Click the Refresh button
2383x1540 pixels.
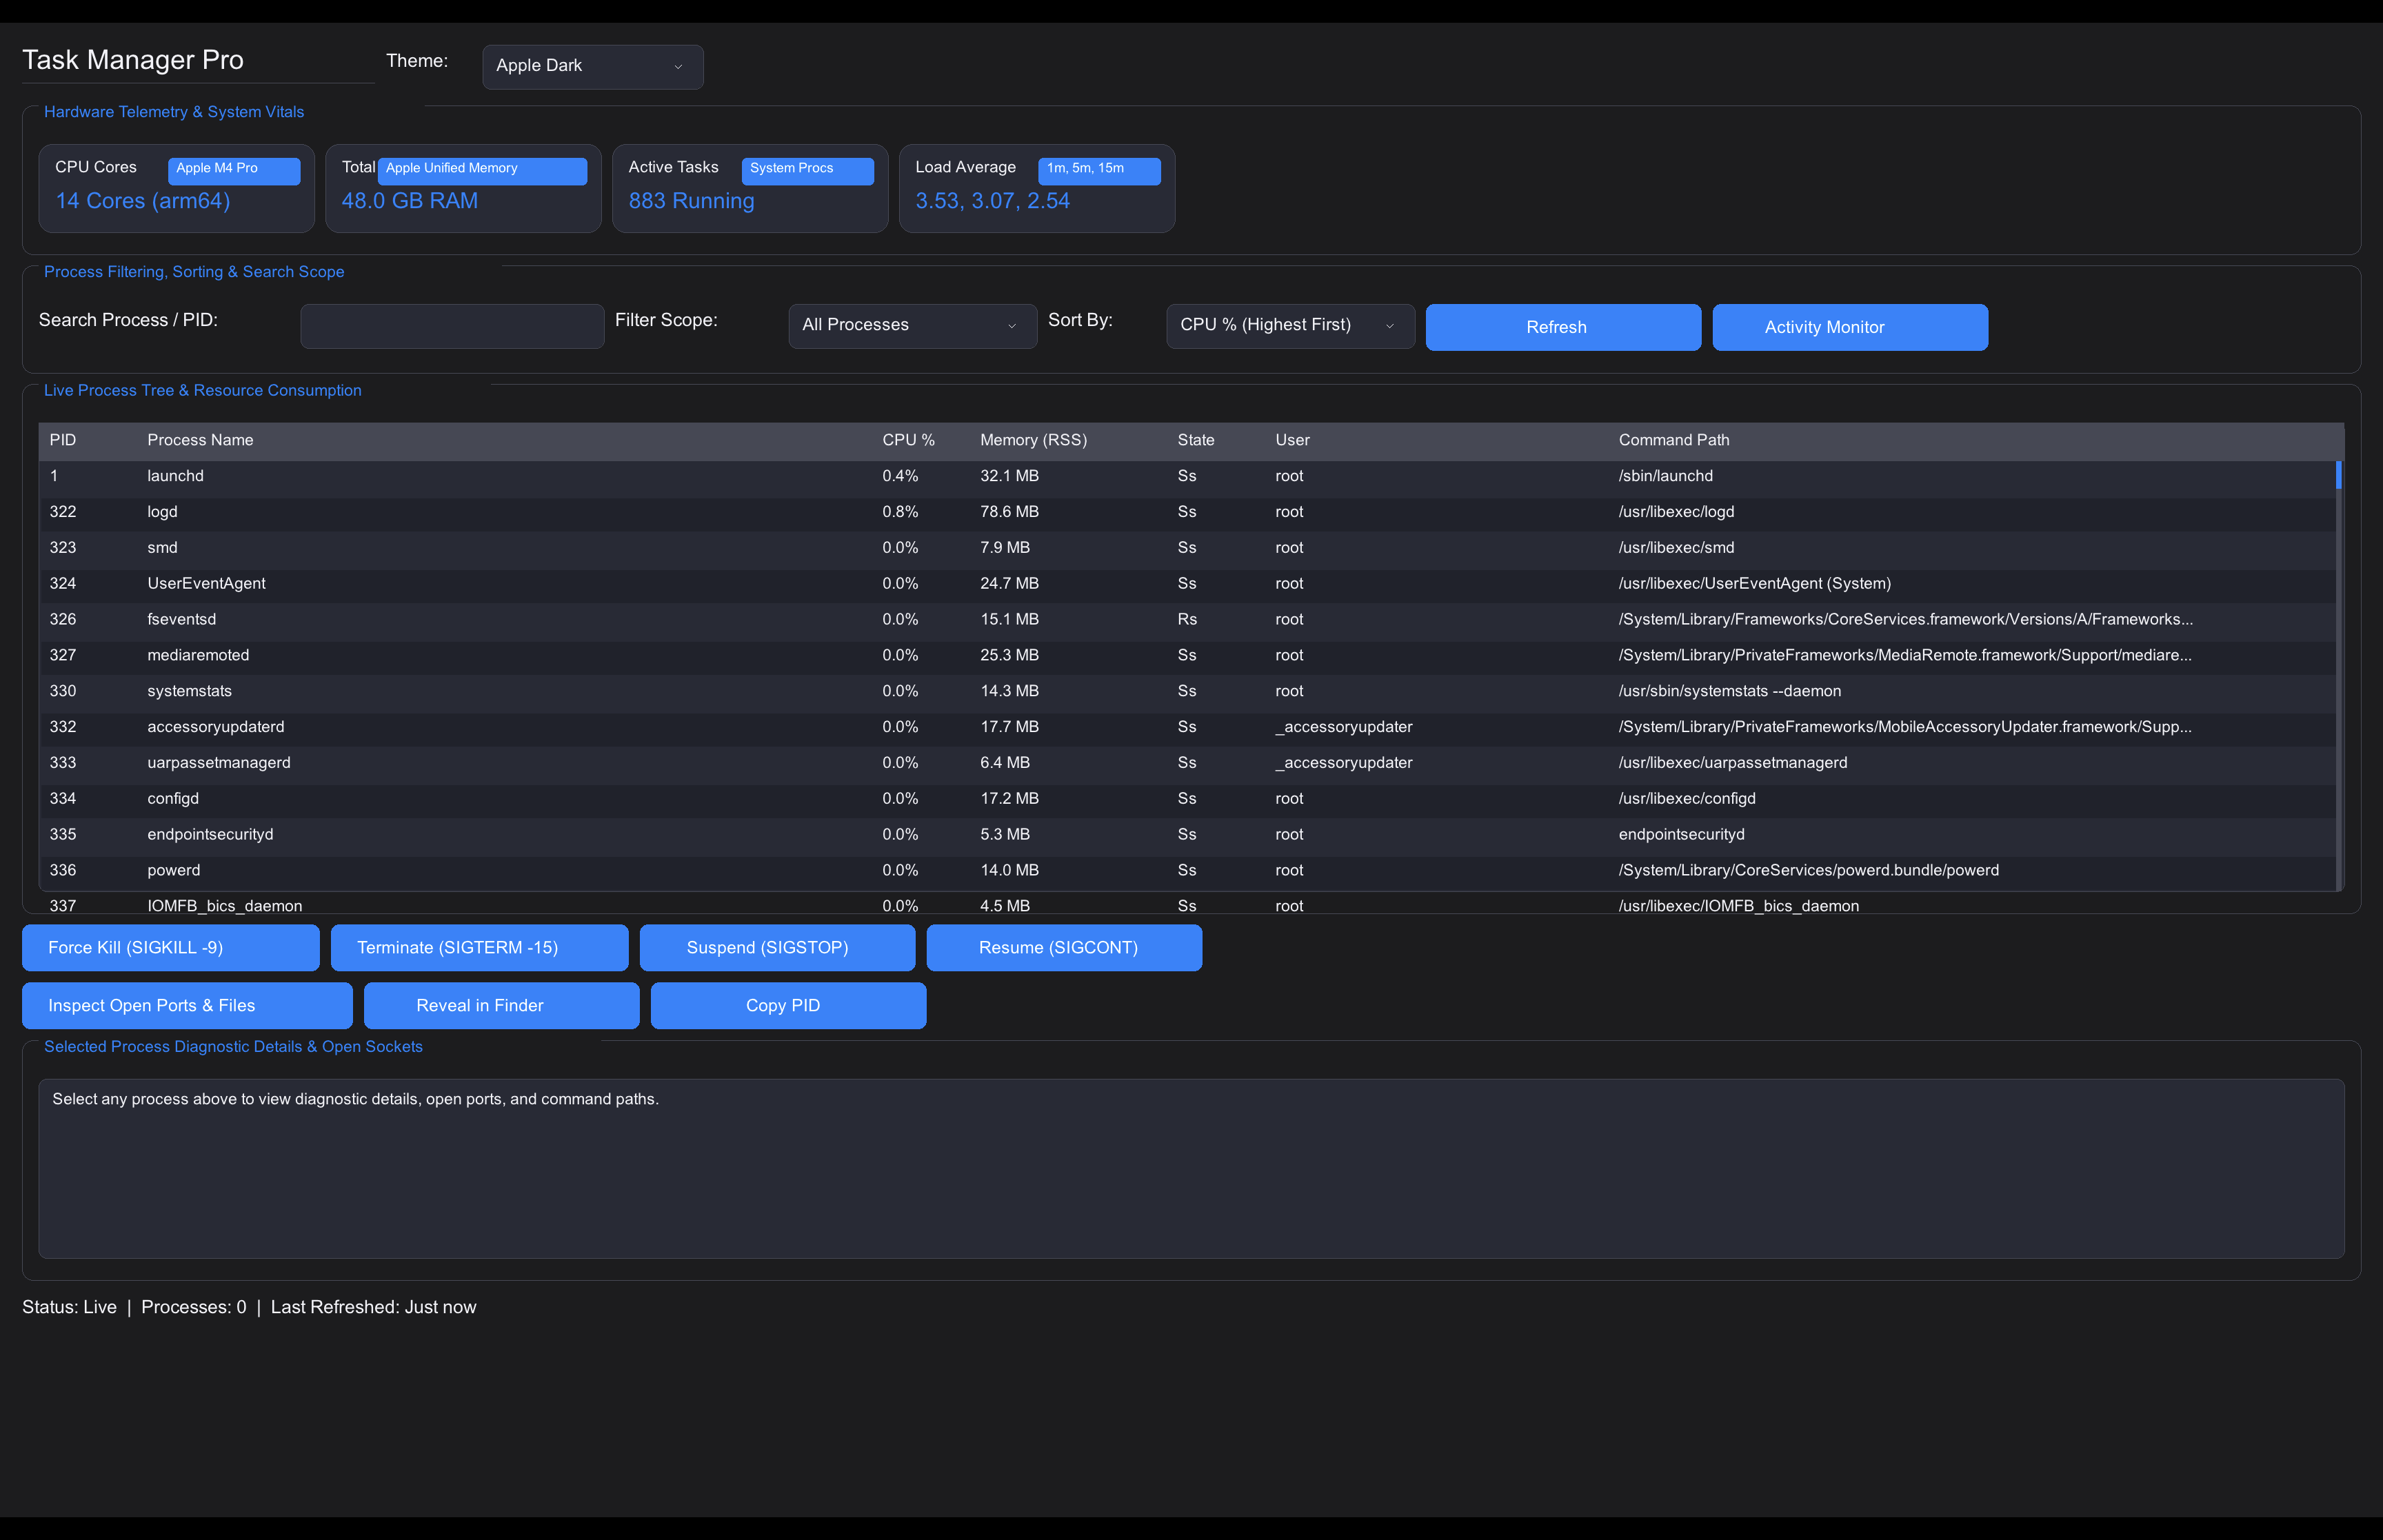click(x=1563, y=327)
